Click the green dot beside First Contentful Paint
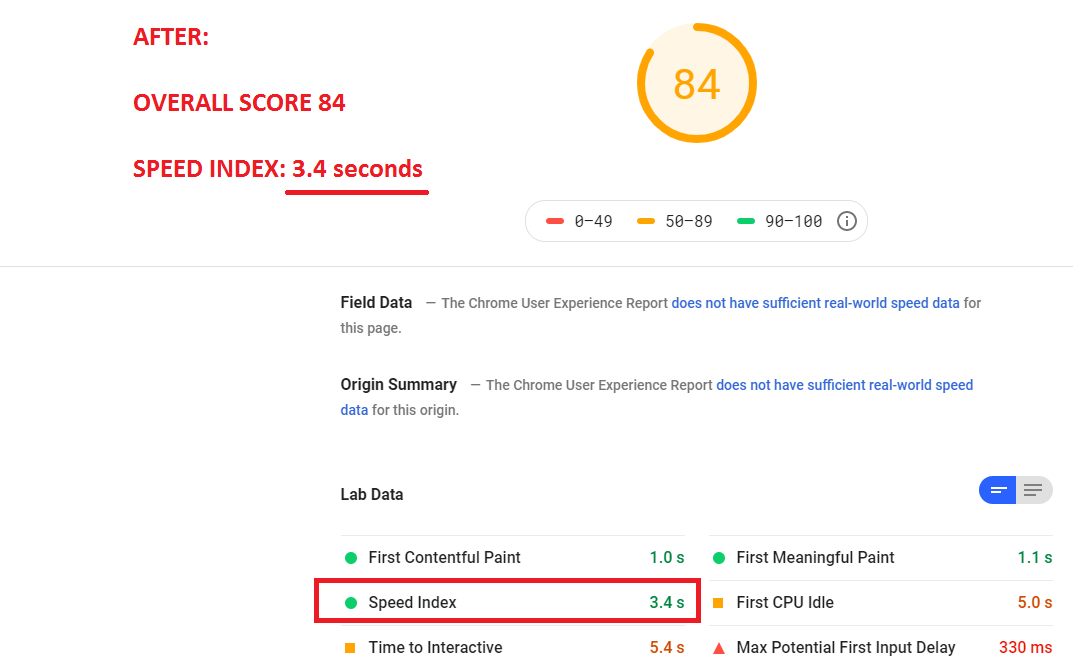Screen dimensions: 1073x659 tap(350, 557)
